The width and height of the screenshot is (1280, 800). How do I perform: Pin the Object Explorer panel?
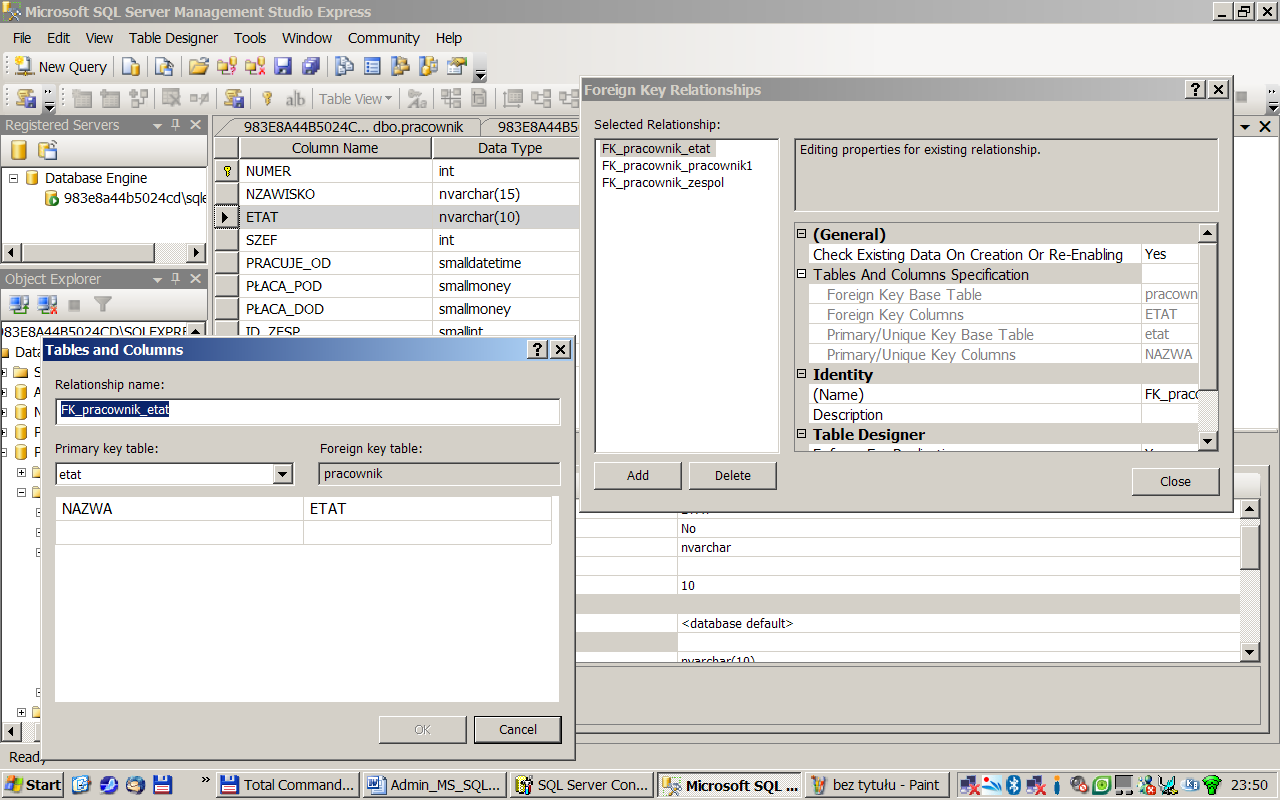pos(176,279)
